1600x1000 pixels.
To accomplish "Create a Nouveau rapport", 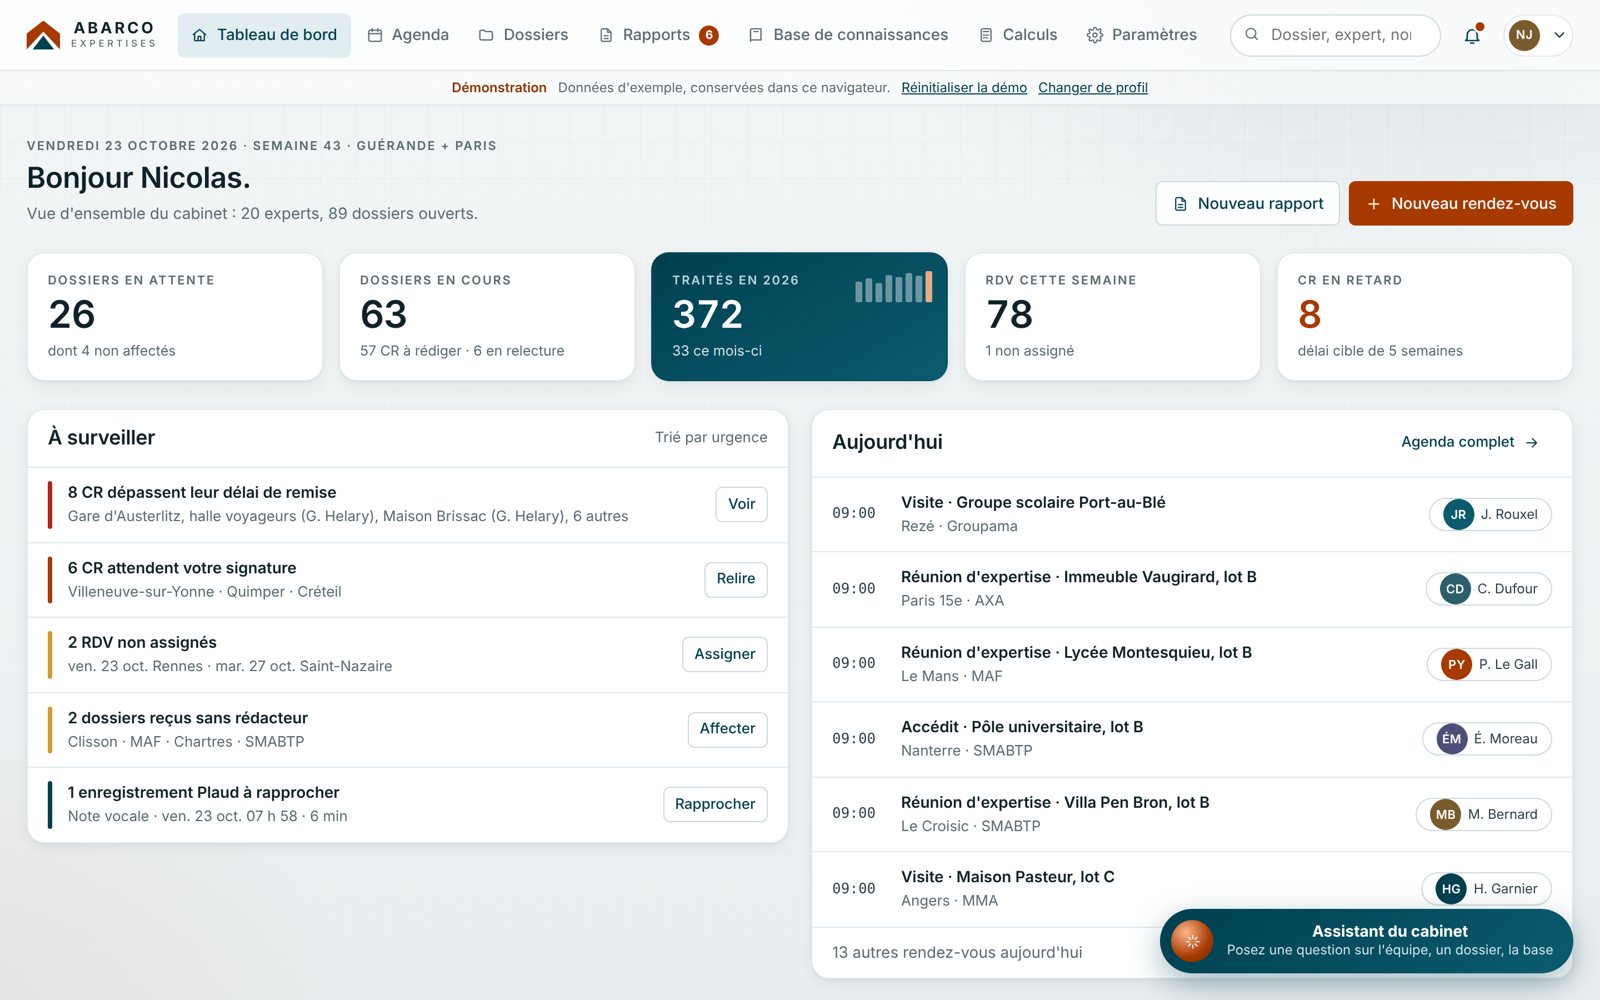I will pyautogui.click(x=1247, y=203).
